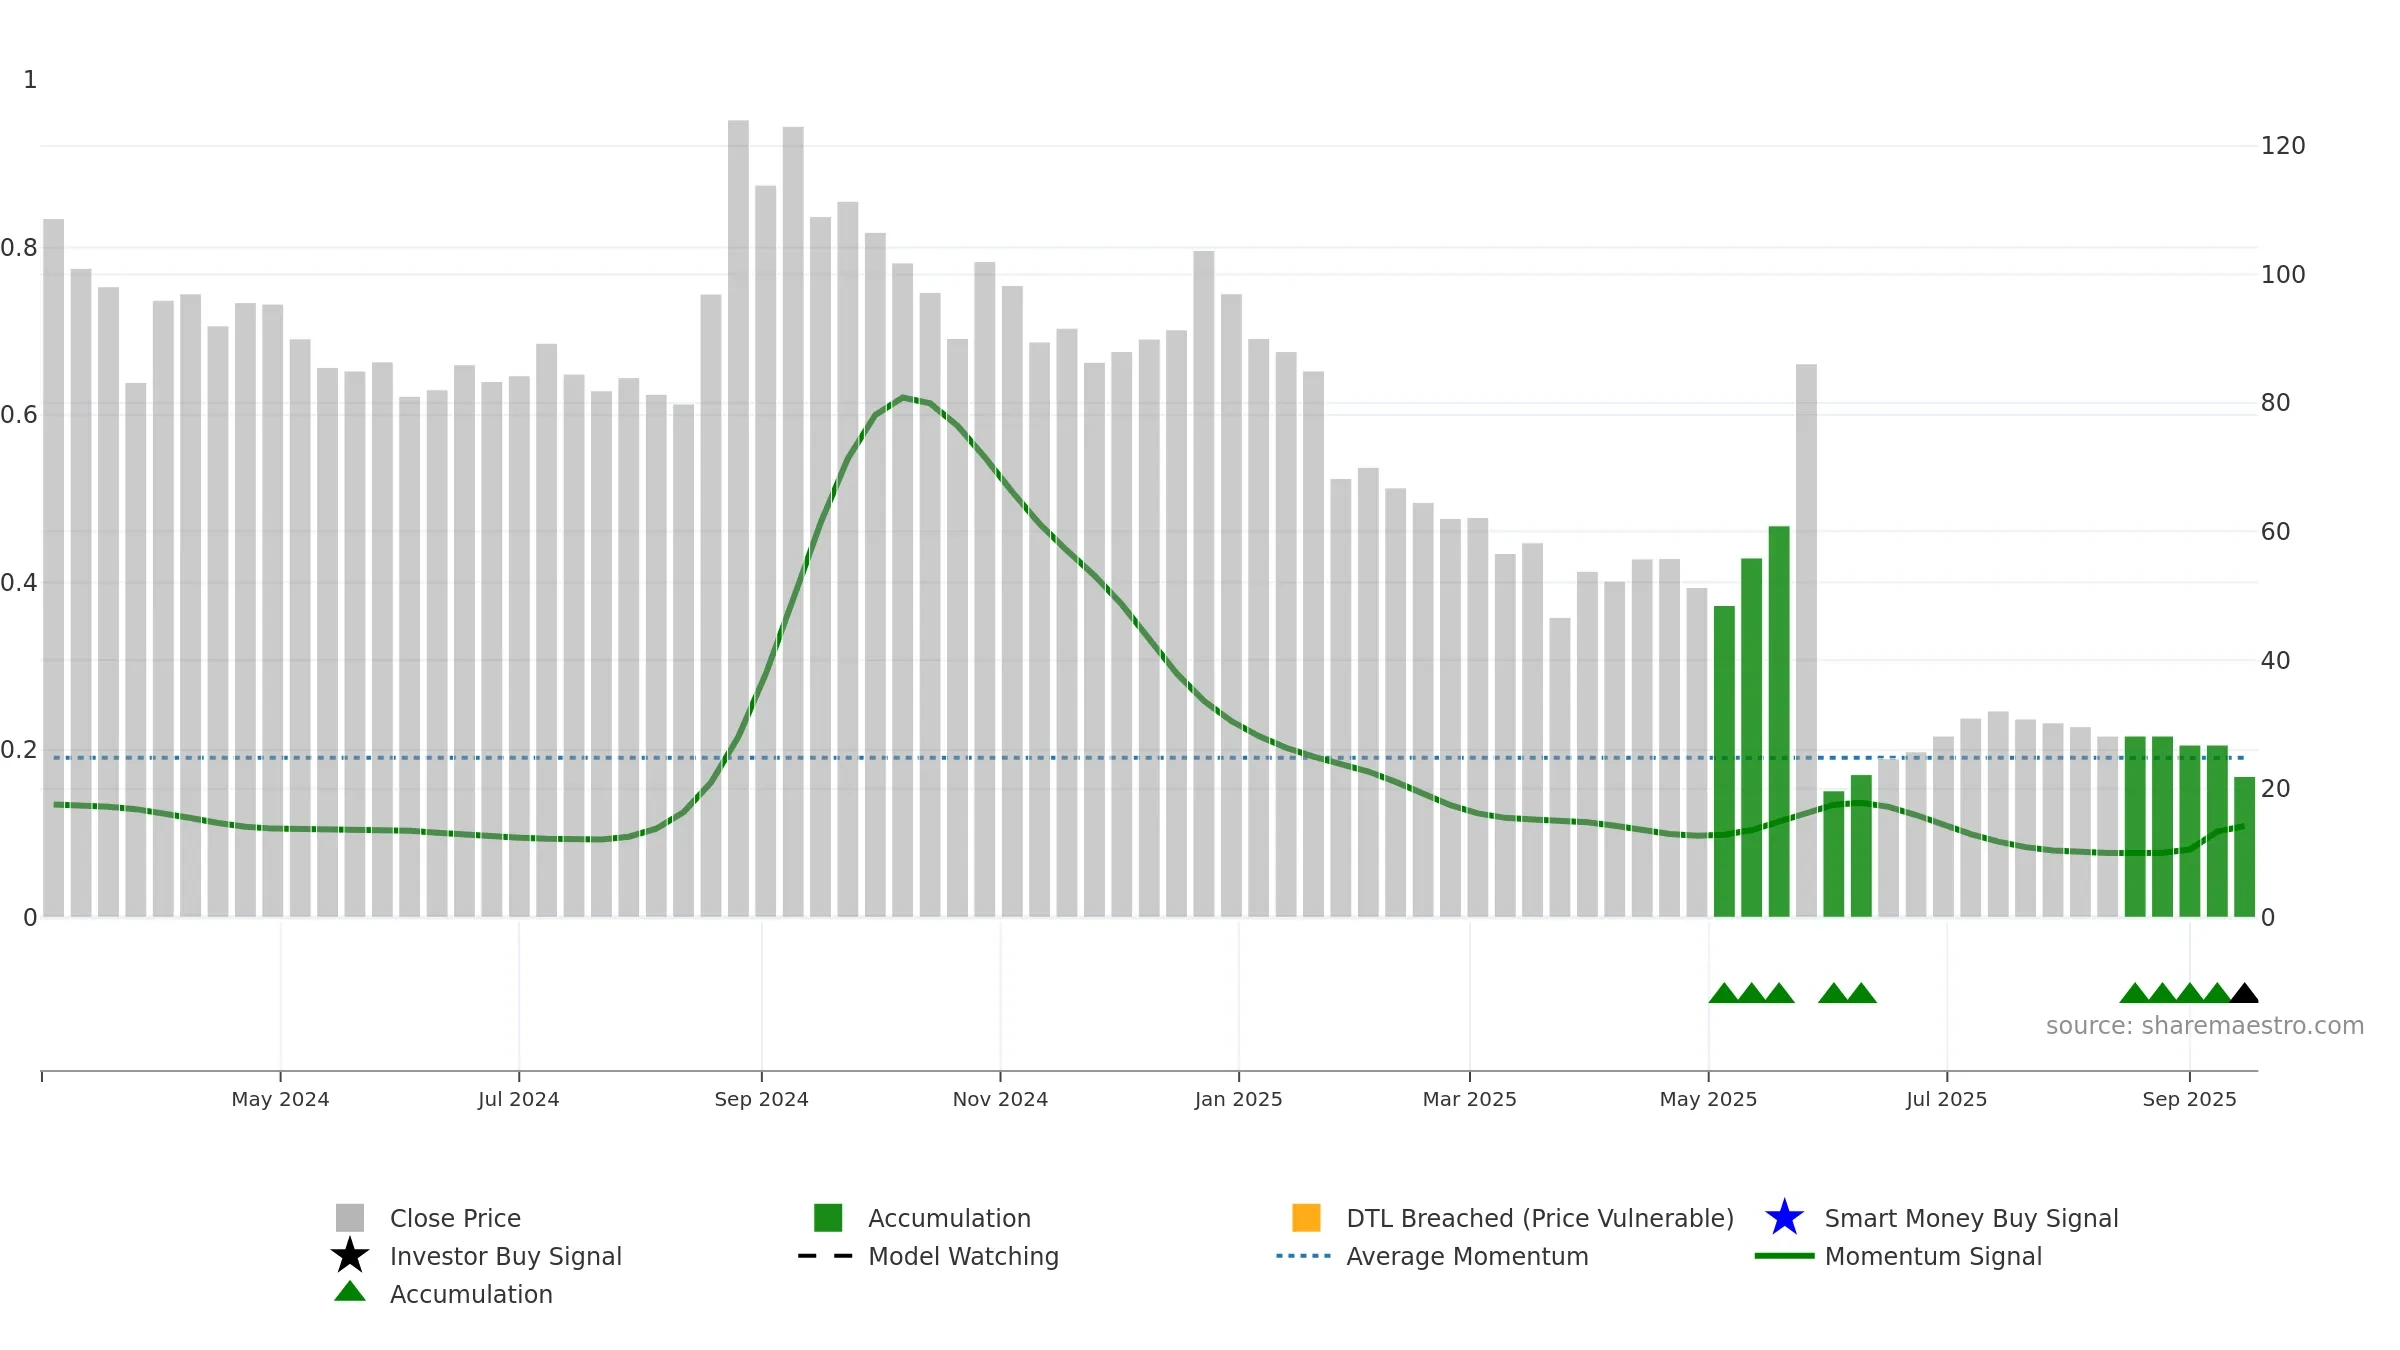This screenshot has height=1350, width=2400.
Task: Click the Jan 2025 axis label
Action: 1238,1099
